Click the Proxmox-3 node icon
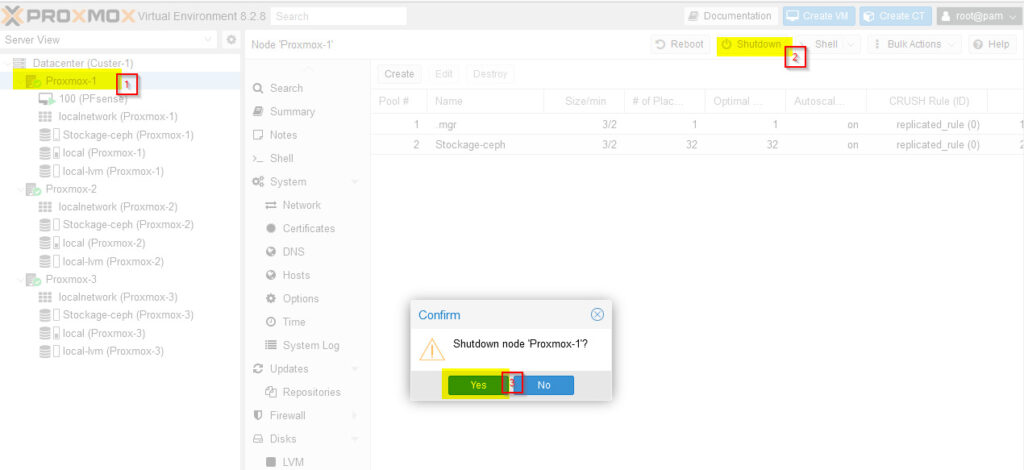 [x=33, y=279]
